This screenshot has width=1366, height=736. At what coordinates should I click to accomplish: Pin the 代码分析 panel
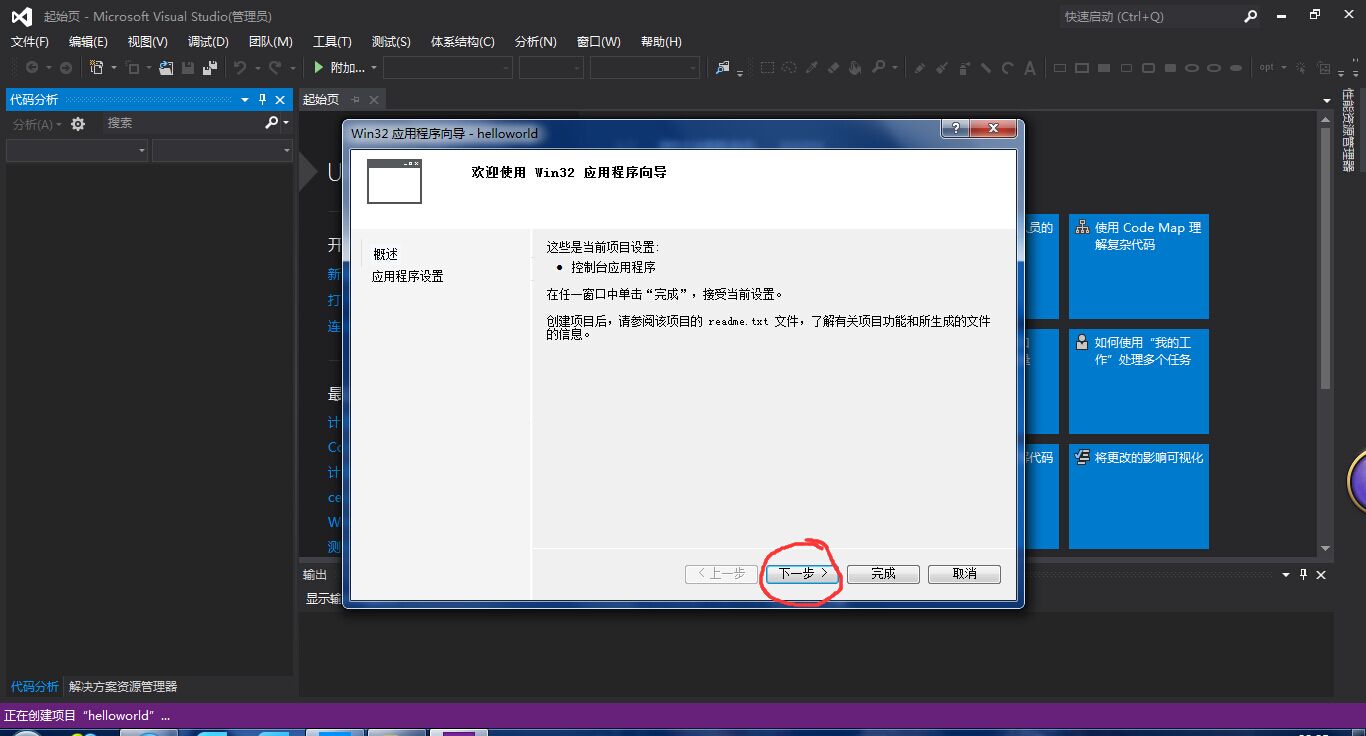click(x=262, y=99)
